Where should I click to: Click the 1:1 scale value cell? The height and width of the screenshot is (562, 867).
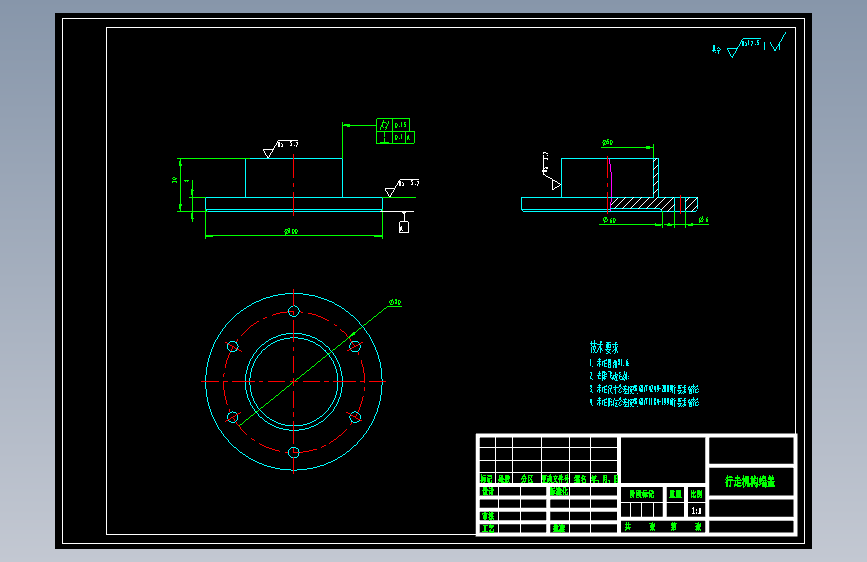(x=696, y=511)
